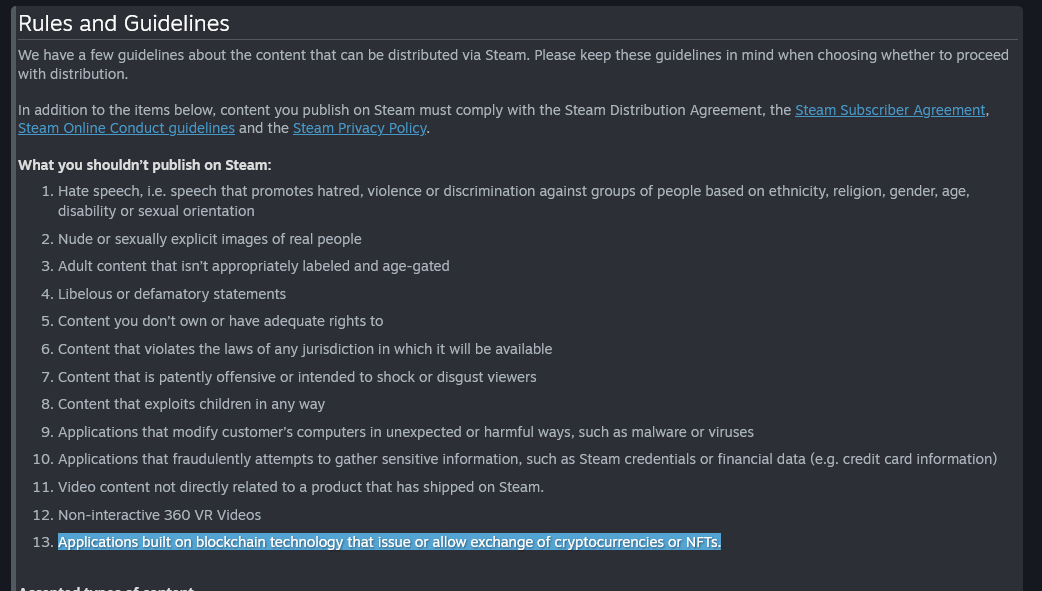Click the "Content that exploits children" item
Image resolution: width=1042 pixels, height=591 pixels.
191,404
